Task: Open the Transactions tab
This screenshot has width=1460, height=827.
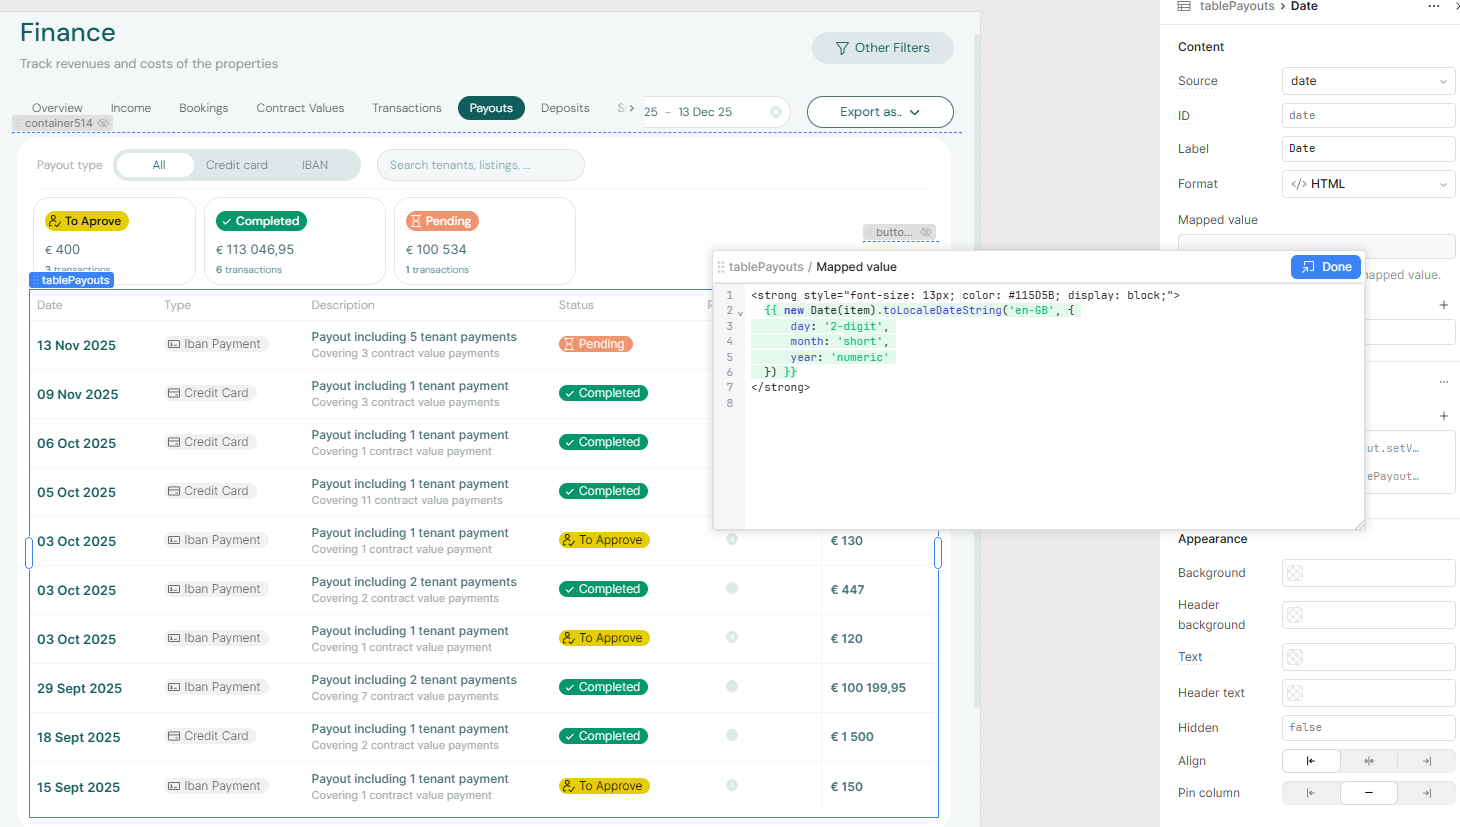Action: (406, 108)
